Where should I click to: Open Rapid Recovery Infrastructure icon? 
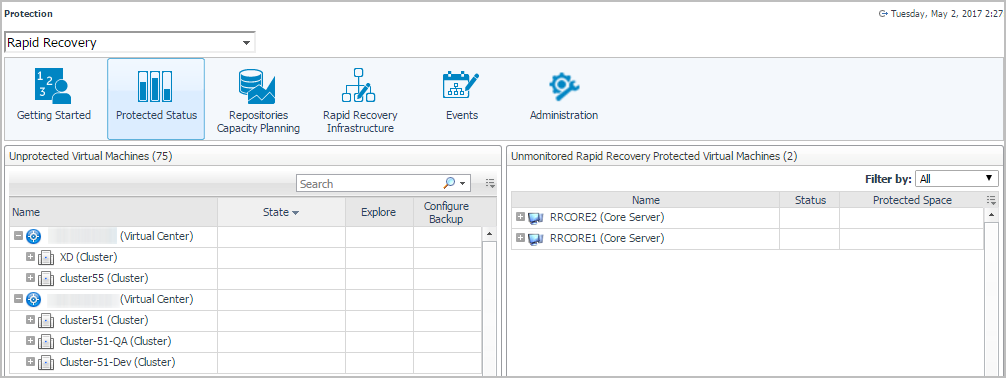[359, 85]
